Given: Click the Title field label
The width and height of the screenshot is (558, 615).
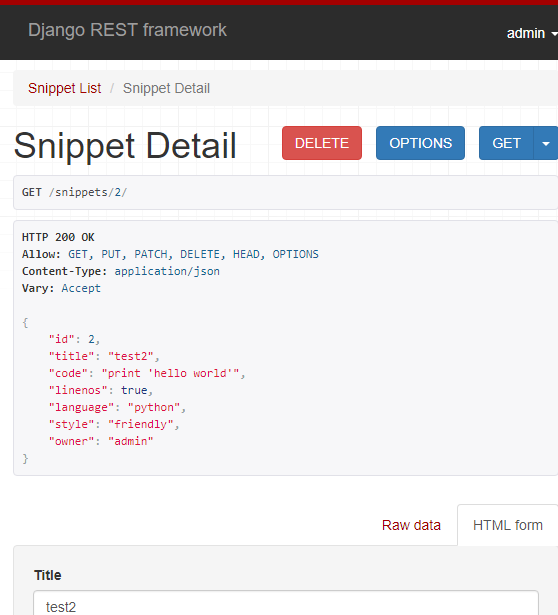Looking at the screenshot, I should point(47,575).
